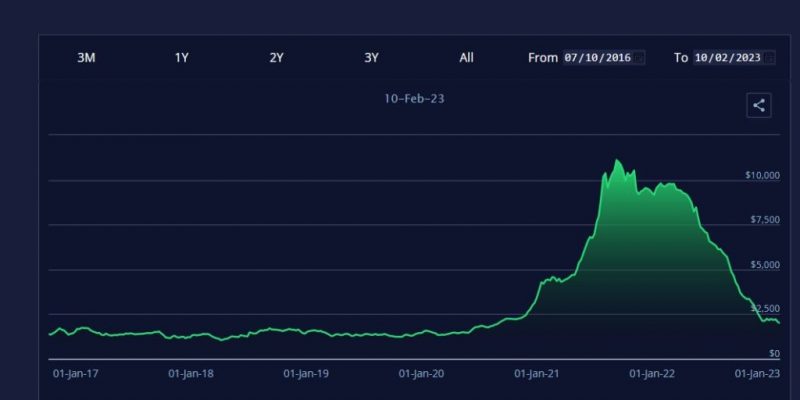
Task: Click the $7,500 axis label
Action: pos(765,219)
